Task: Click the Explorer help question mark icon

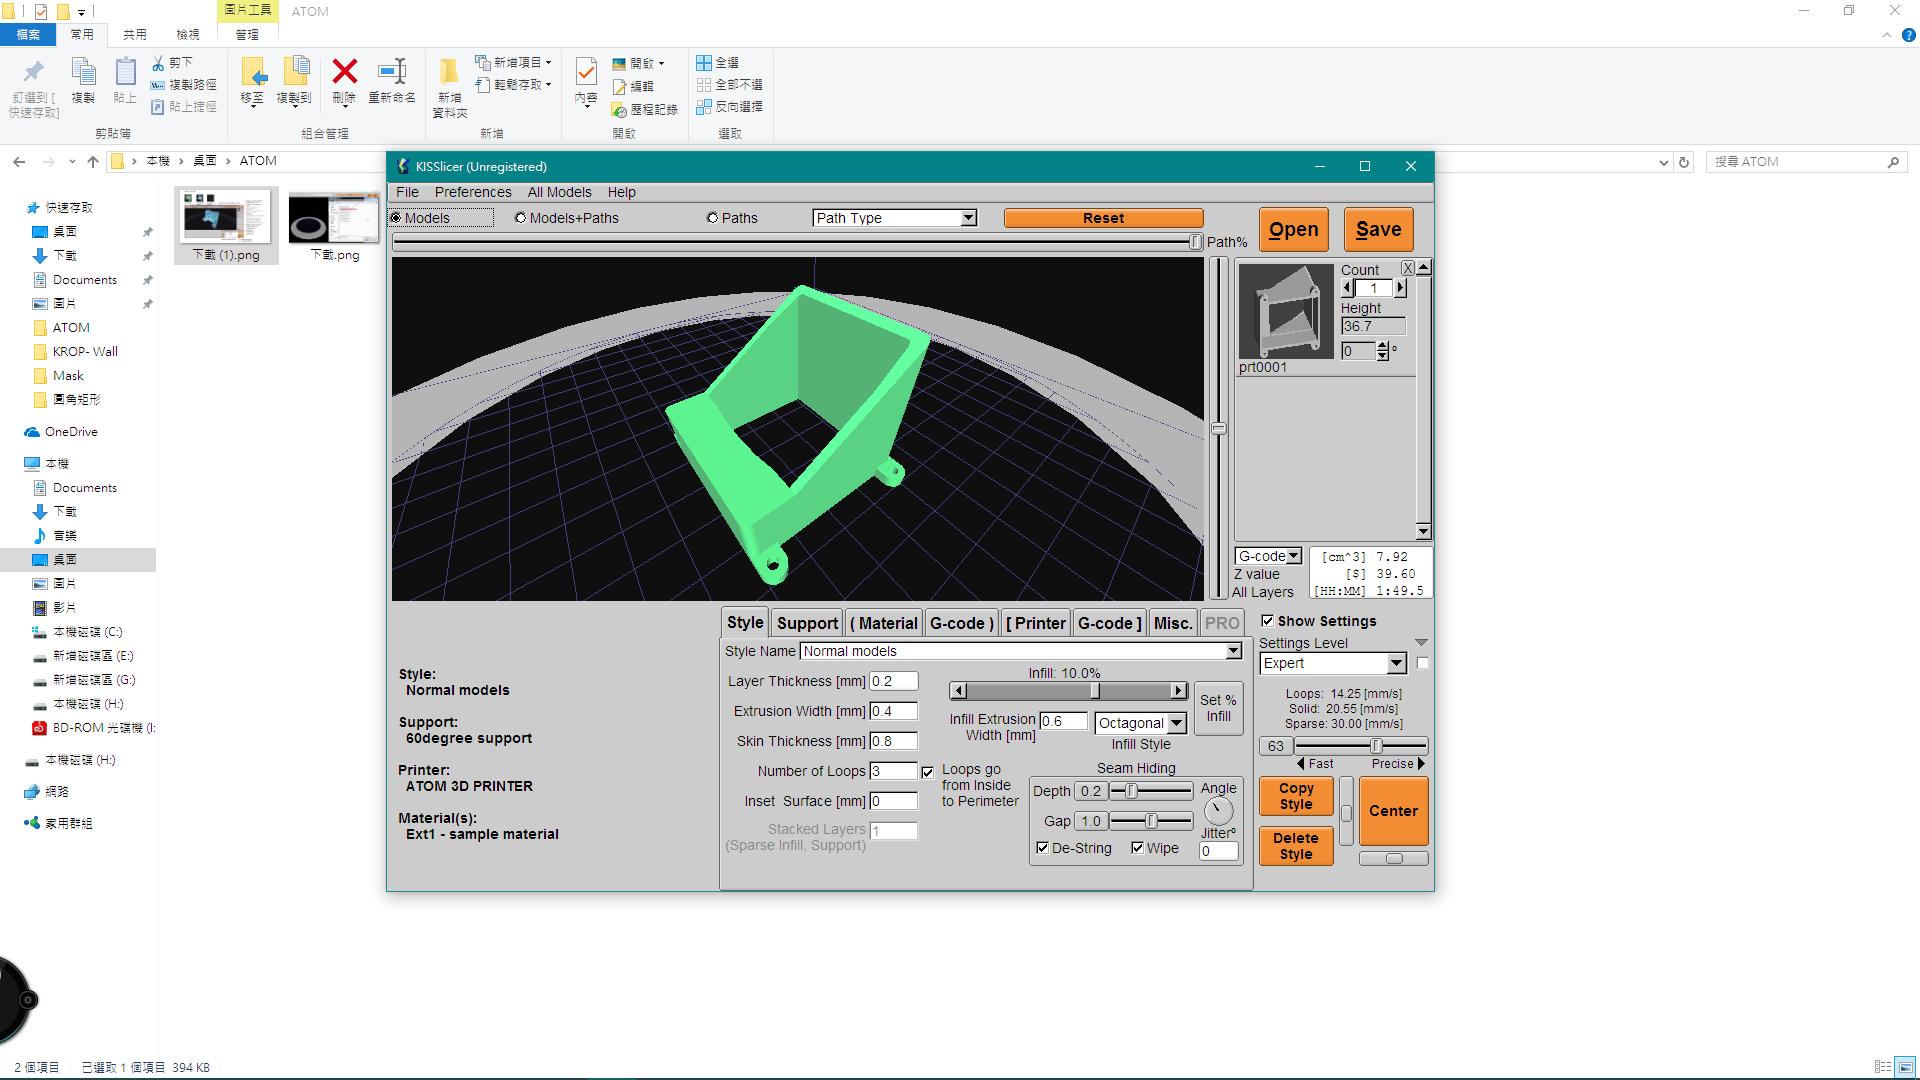Action: [1908, 35]
